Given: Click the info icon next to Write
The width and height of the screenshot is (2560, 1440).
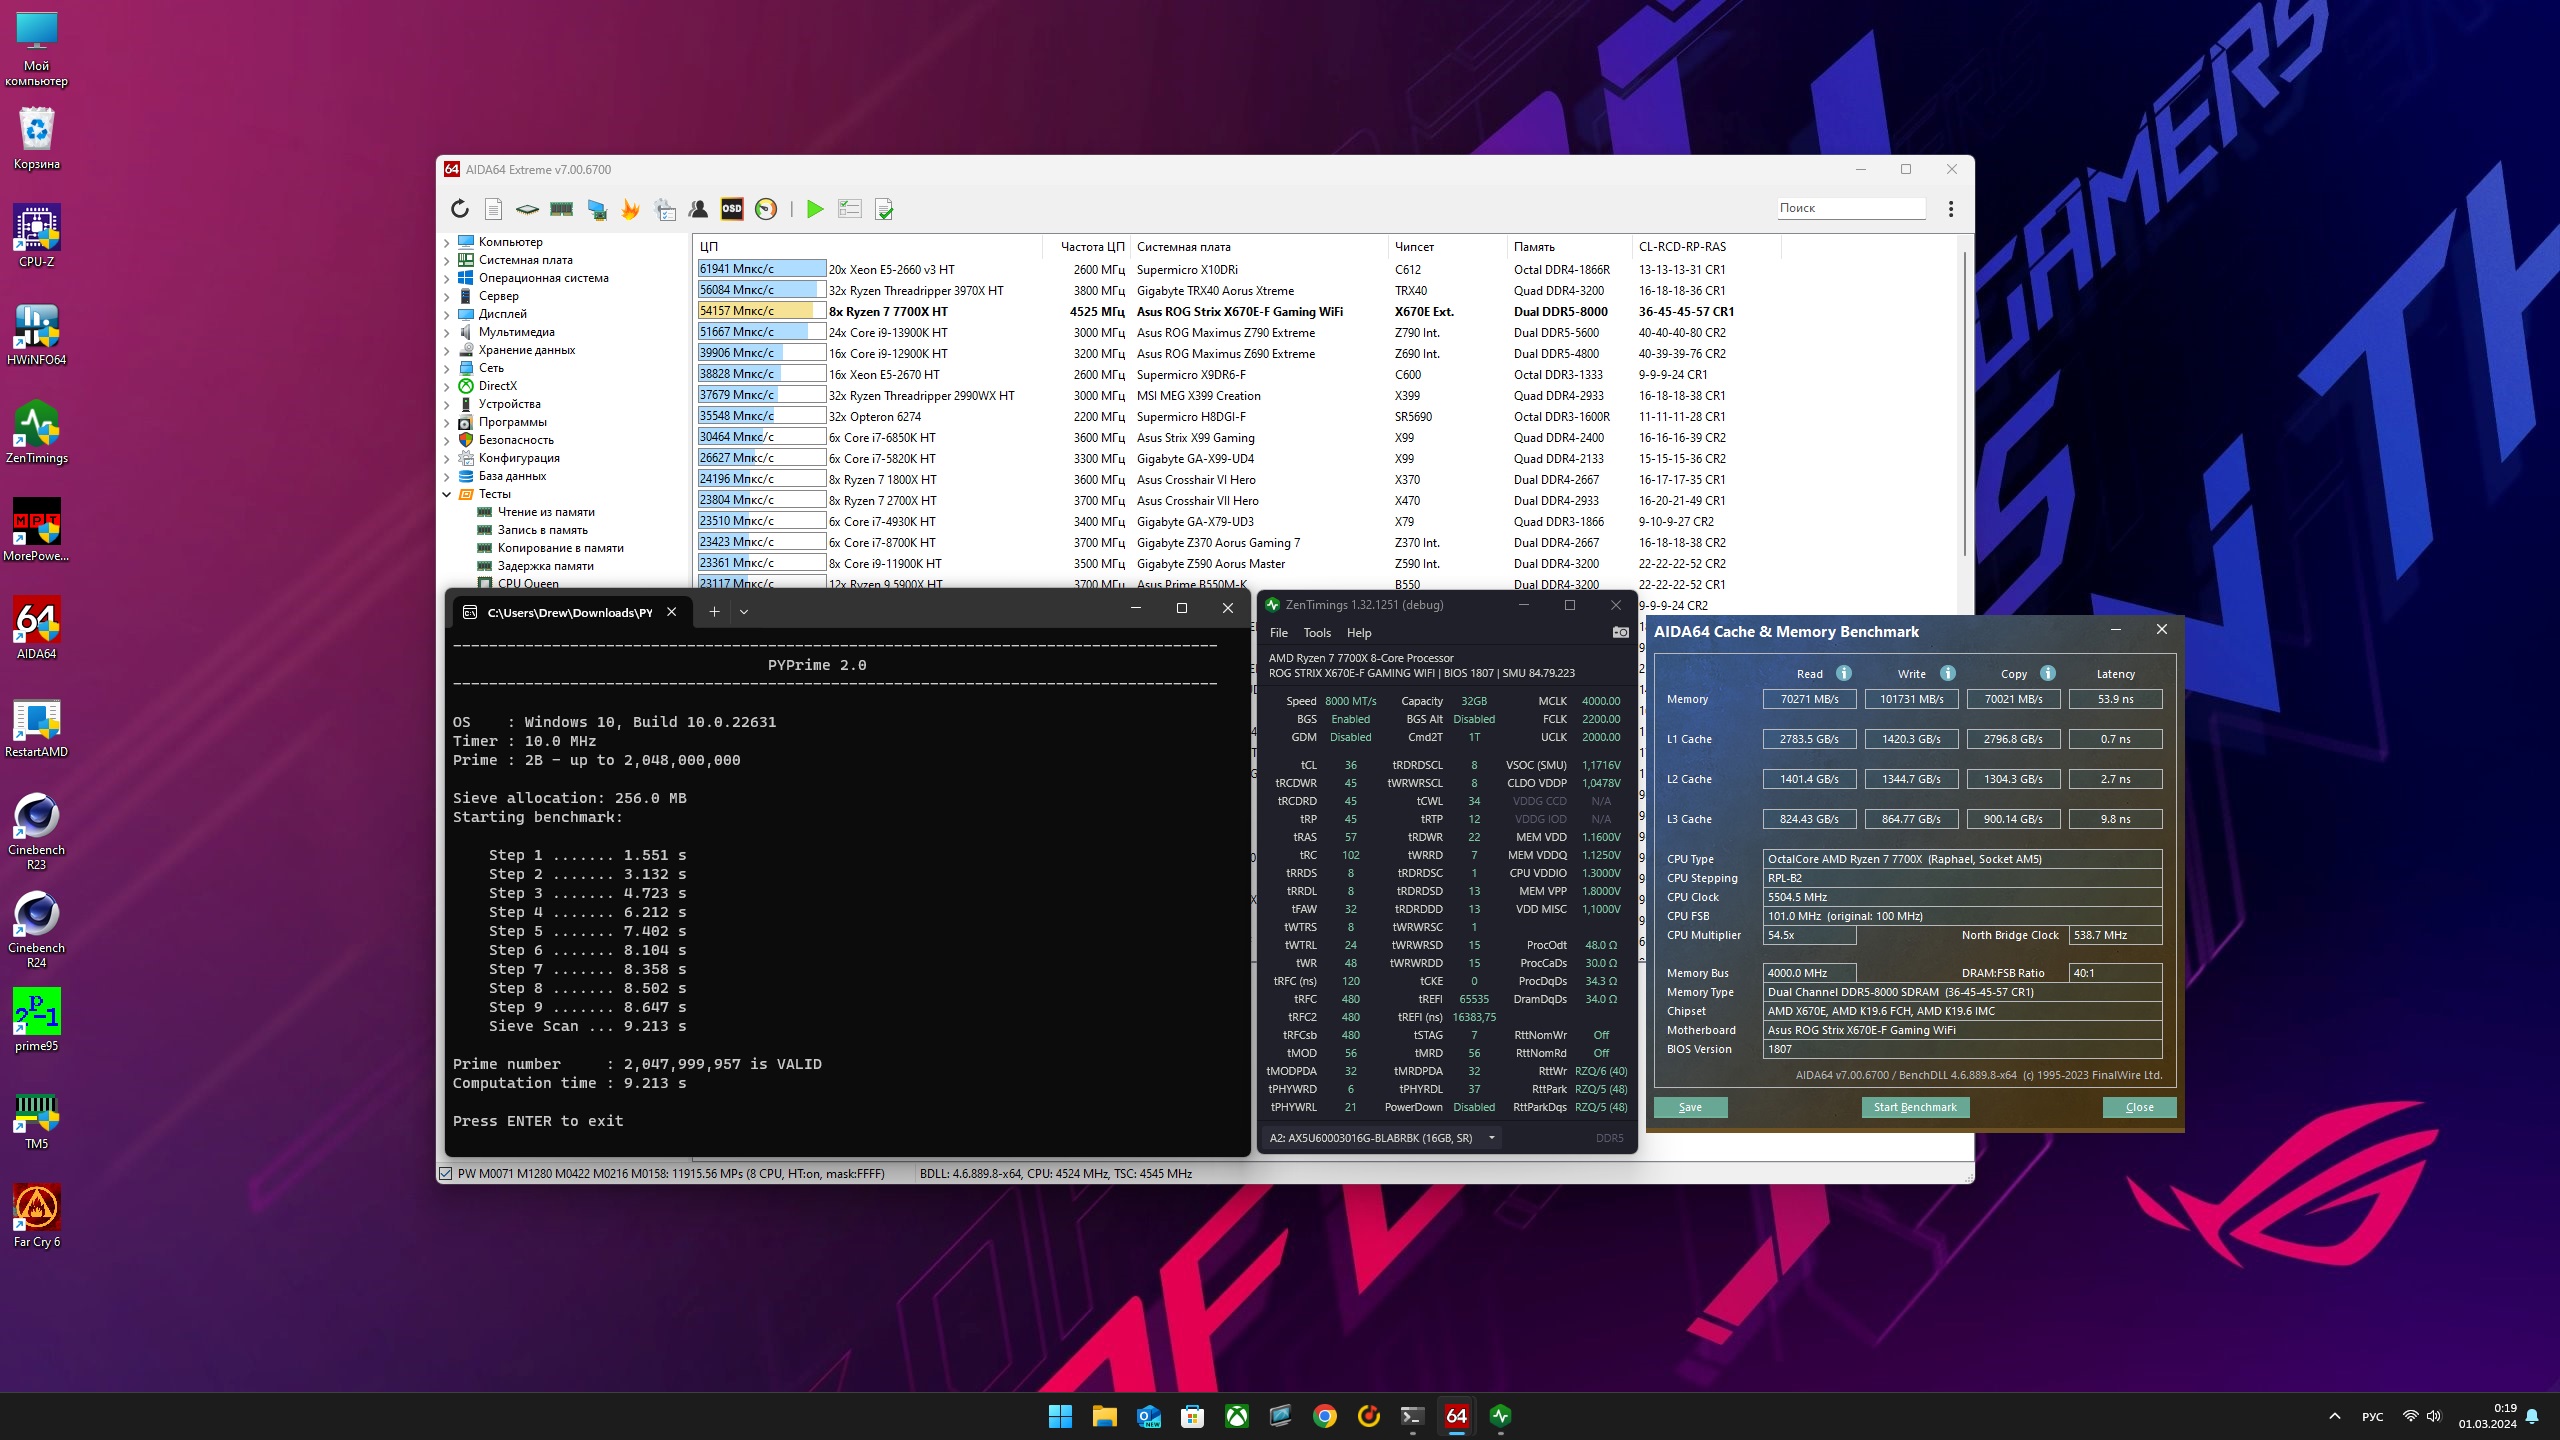Looking at the screenshot, I should pyautogui.click(x=1948, y=673).
